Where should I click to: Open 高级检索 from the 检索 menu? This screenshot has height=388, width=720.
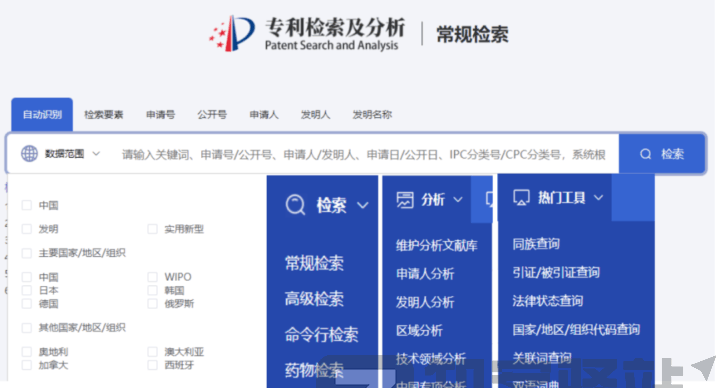[x=314, y=299]
